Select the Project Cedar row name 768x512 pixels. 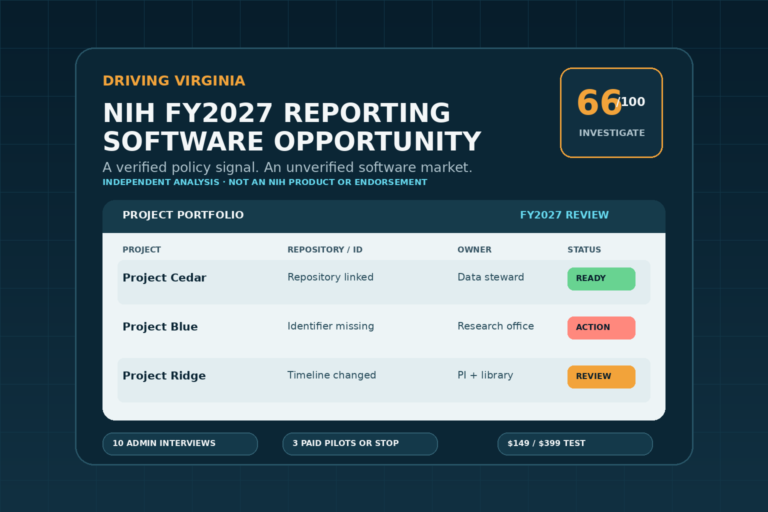click(164, 277)
